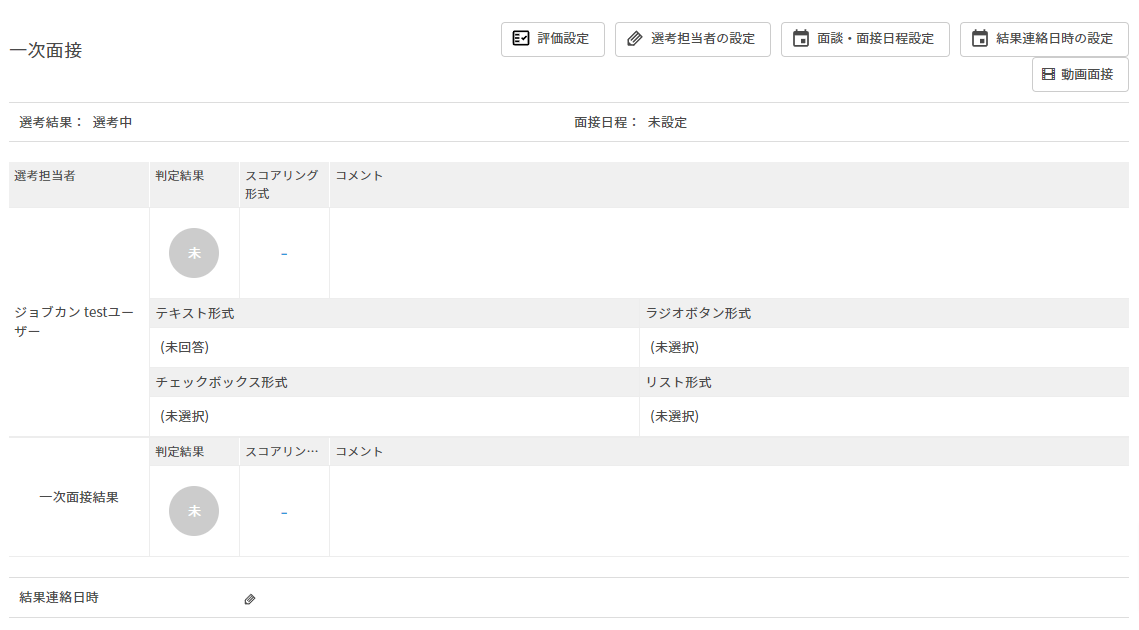1139x630 pixels.
Task: Click the empty コメント cell for ジョブカン testユーザー
Action: (728, 253)
